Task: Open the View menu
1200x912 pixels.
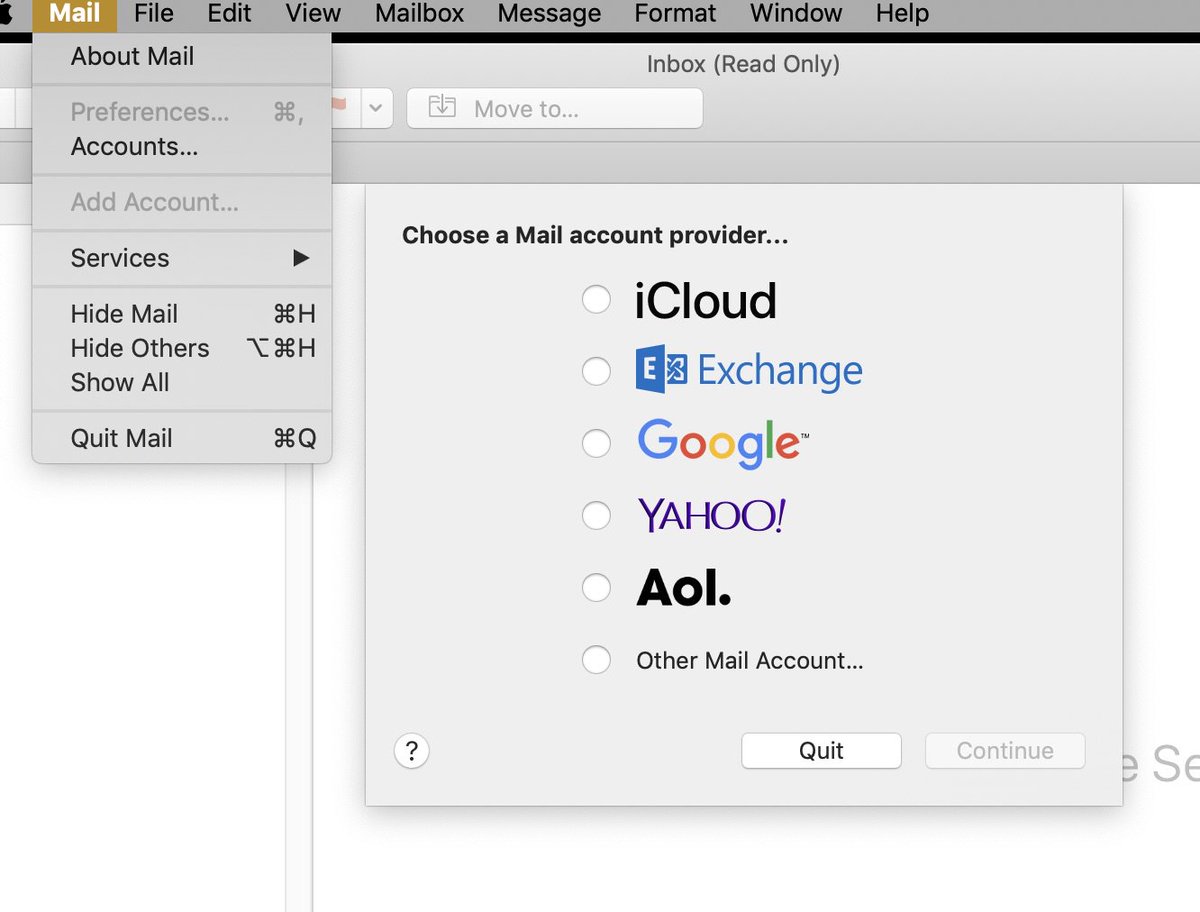Action: pyautogui.click(x=313, y=14)
